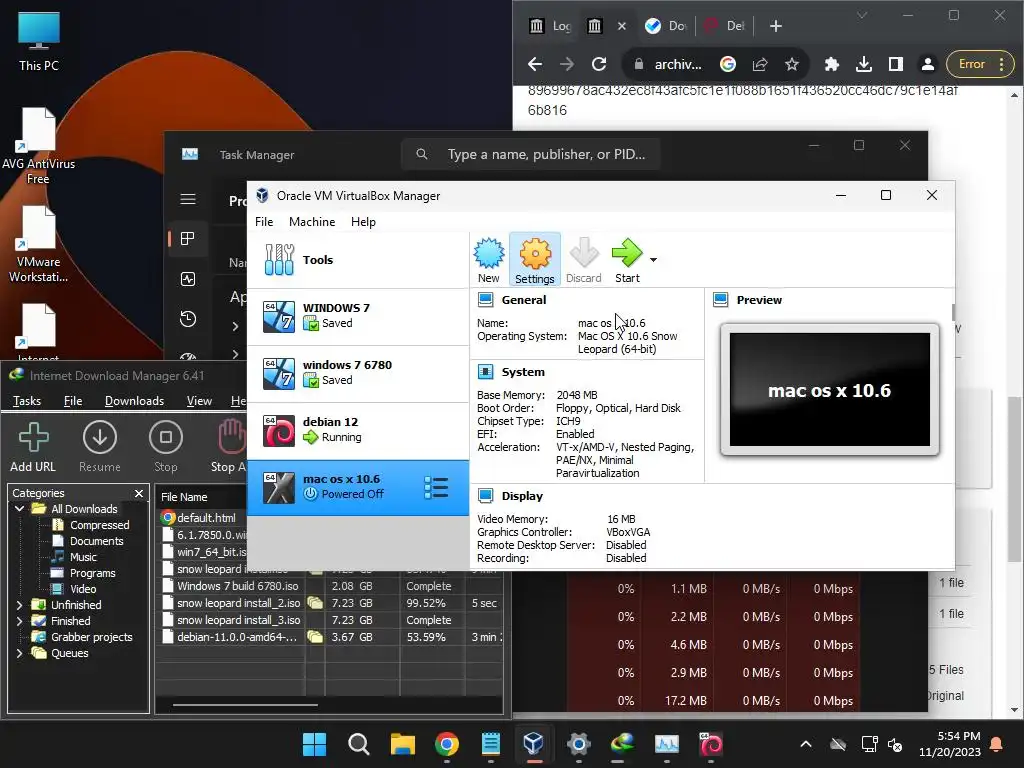Viewport: 1024px width, 768px height.
Task: Select snow leopard install_3.iso download
Action: [238, 620]
